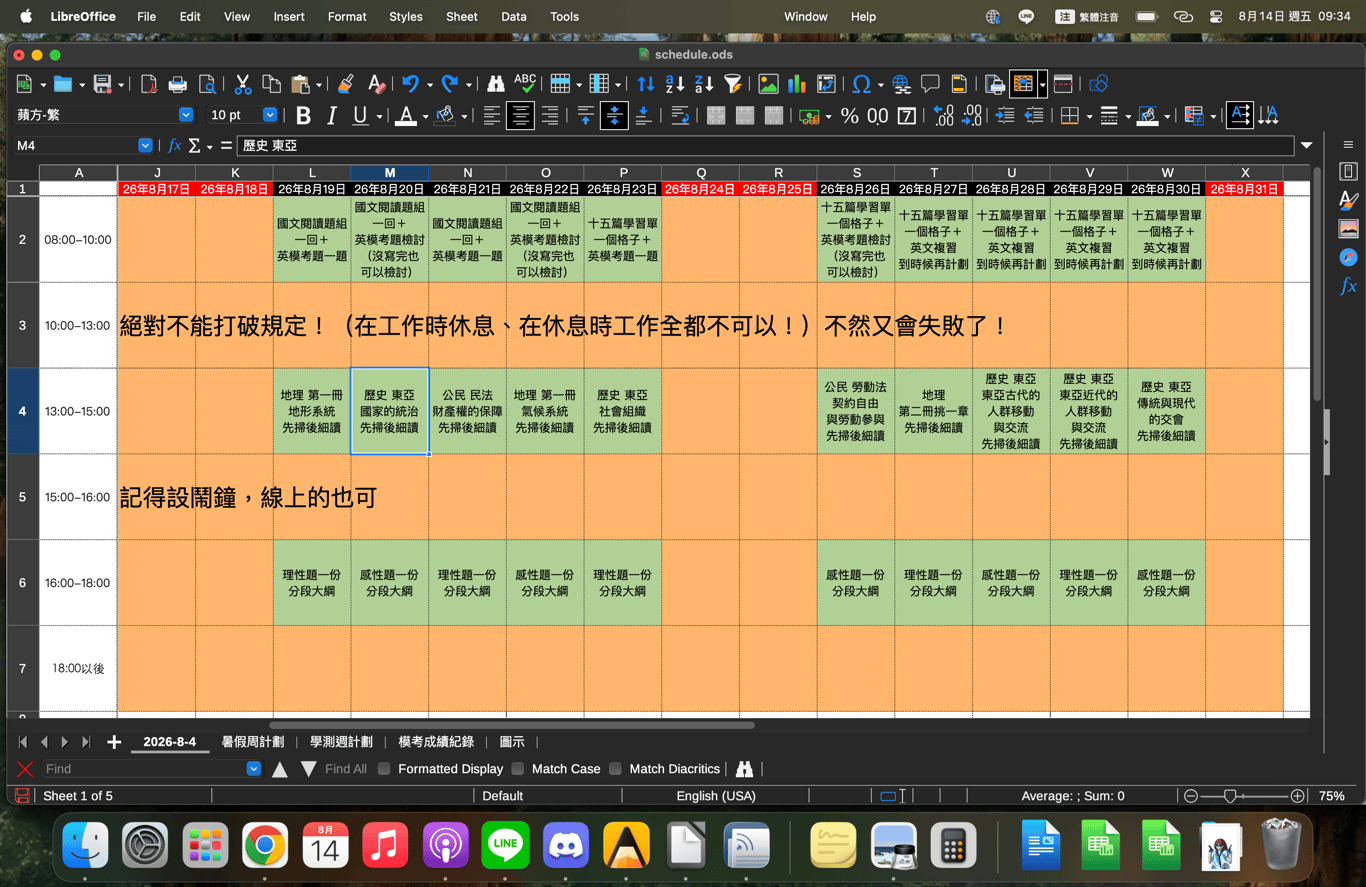
Task: Open the Function Wizard fx icon
Action: 174,145
